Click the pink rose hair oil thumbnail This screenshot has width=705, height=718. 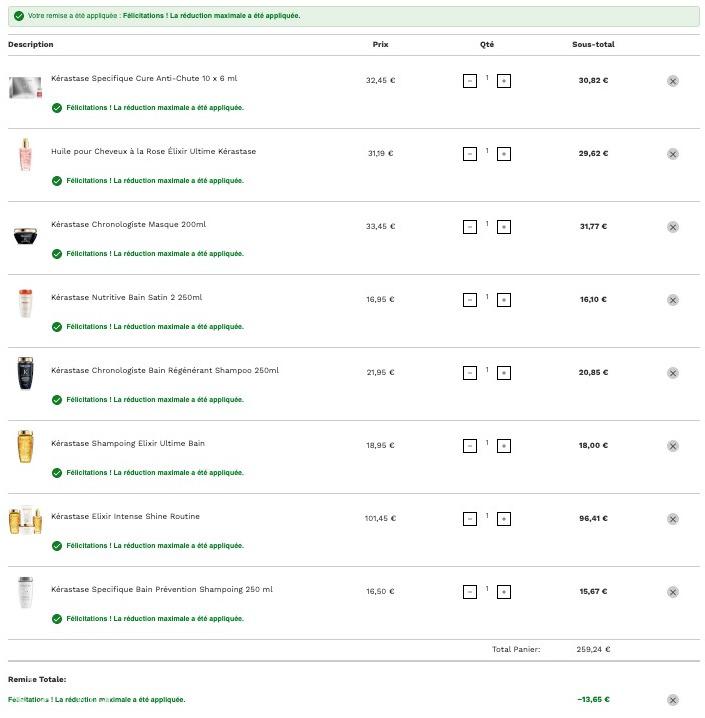25,155
